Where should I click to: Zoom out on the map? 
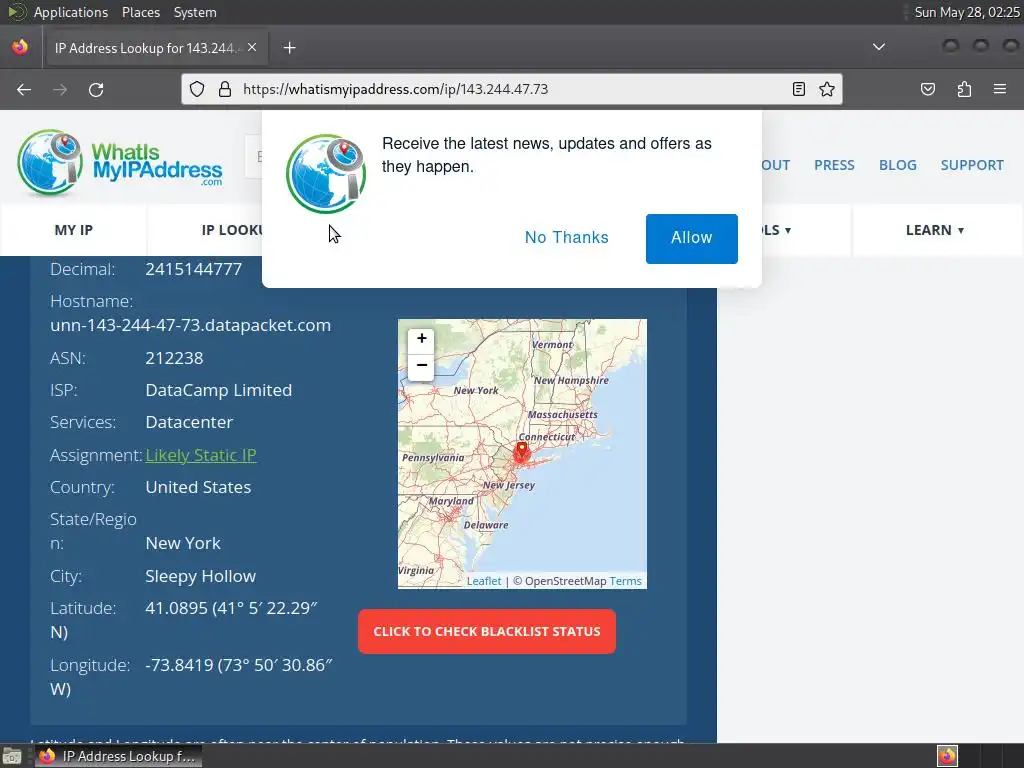click(422, 366)
